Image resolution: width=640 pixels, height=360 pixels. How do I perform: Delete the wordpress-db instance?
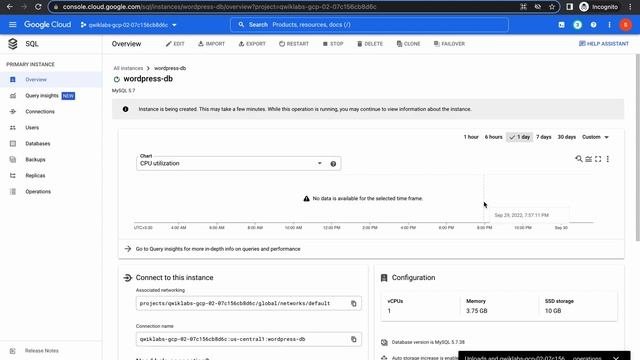(370, 44)
